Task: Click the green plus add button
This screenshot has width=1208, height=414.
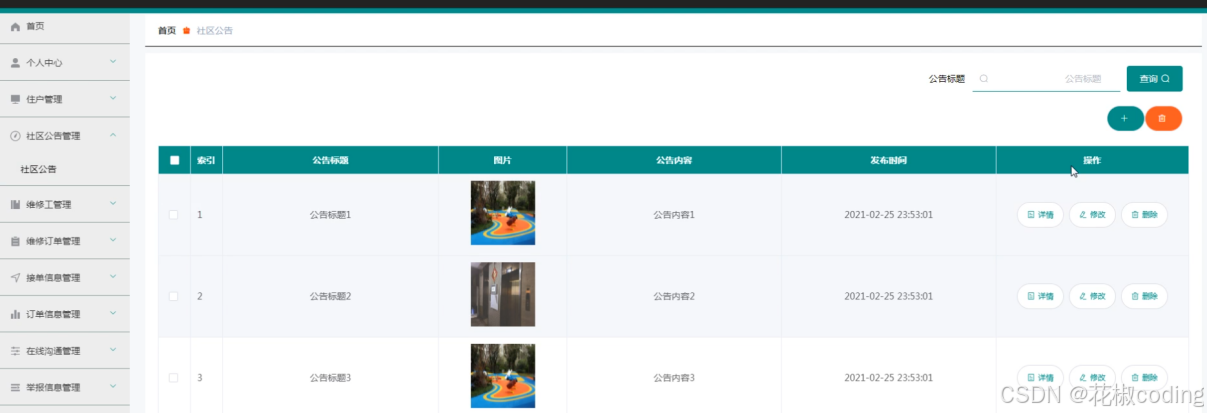Action: click(1125, 118)
